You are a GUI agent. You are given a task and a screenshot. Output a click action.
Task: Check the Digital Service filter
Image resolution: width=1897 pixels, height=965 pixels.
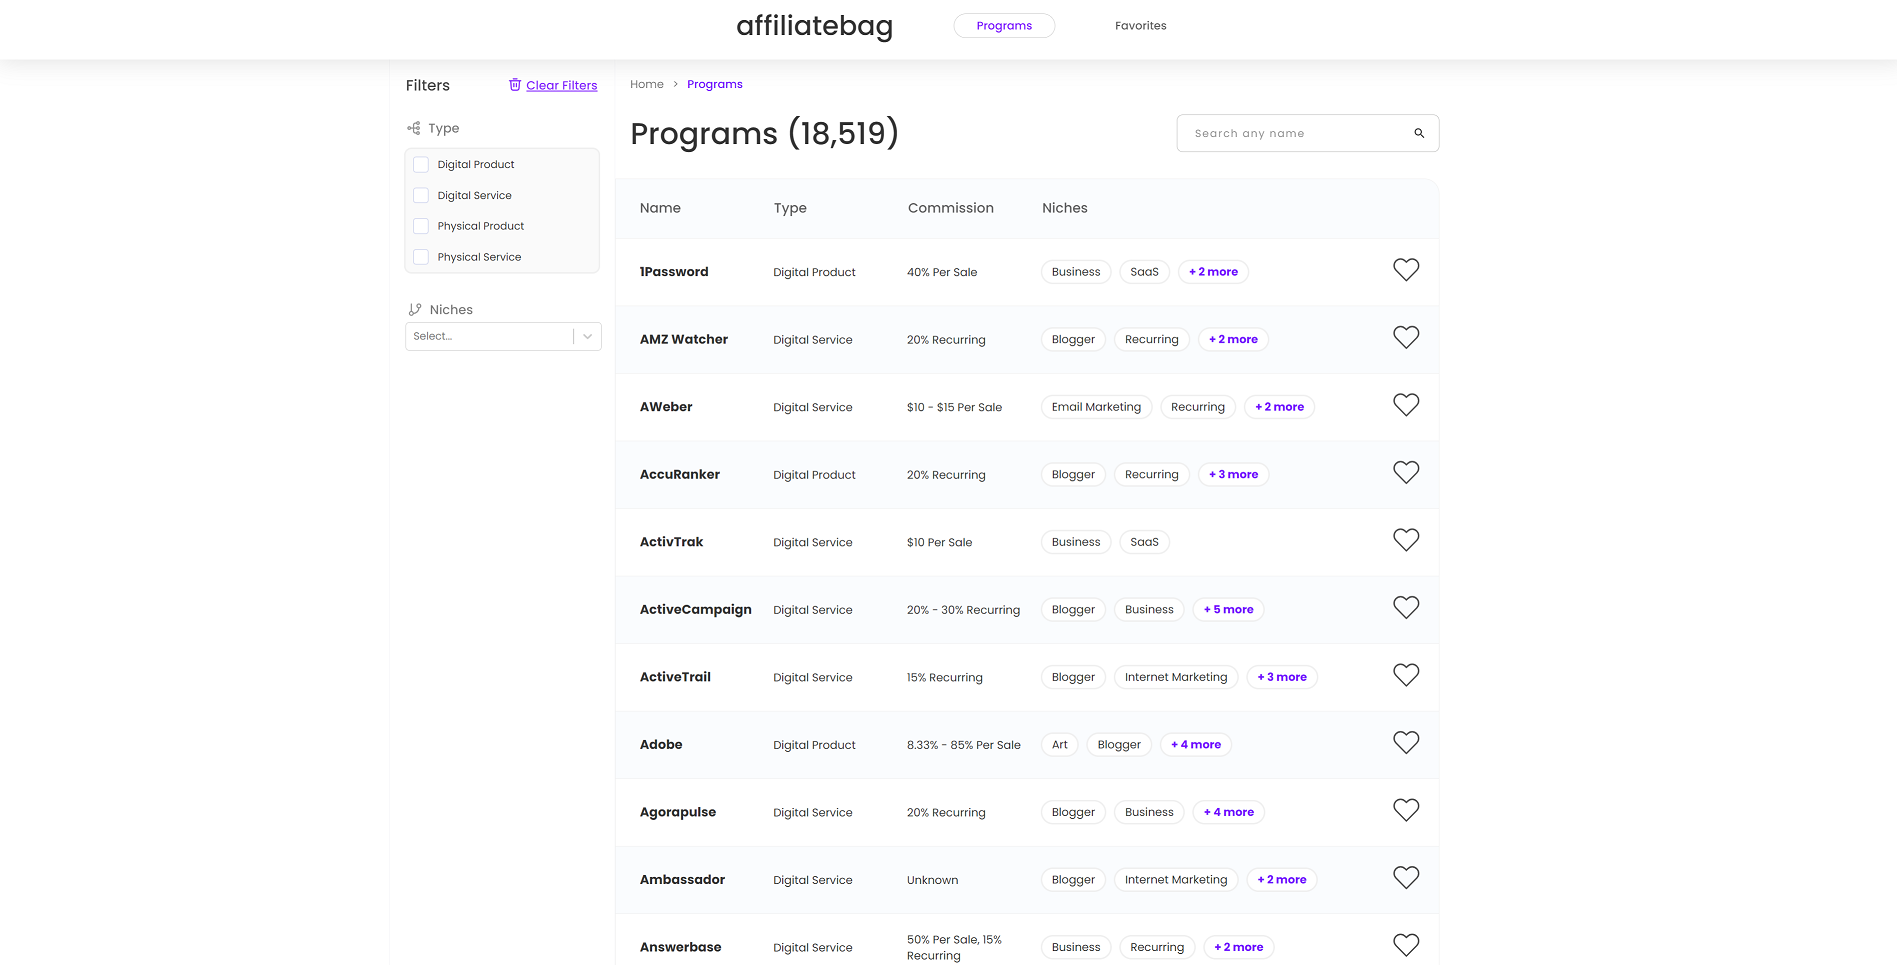pos(421,196)
